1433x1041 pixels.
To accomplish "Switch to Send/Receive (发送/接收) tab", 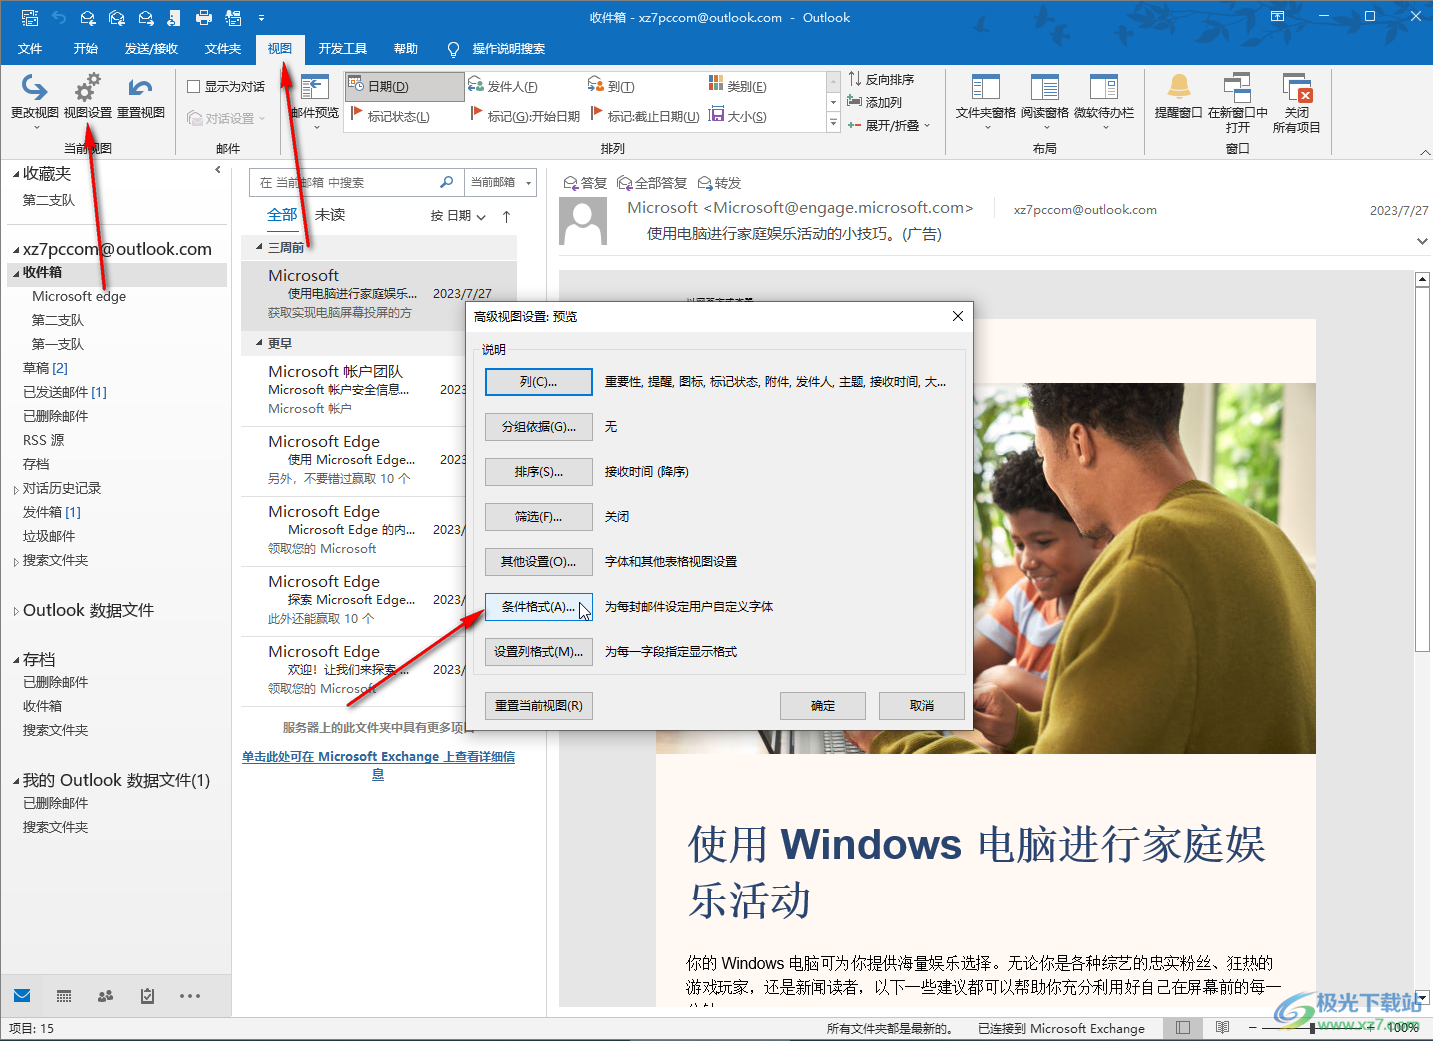I will 151,49.
